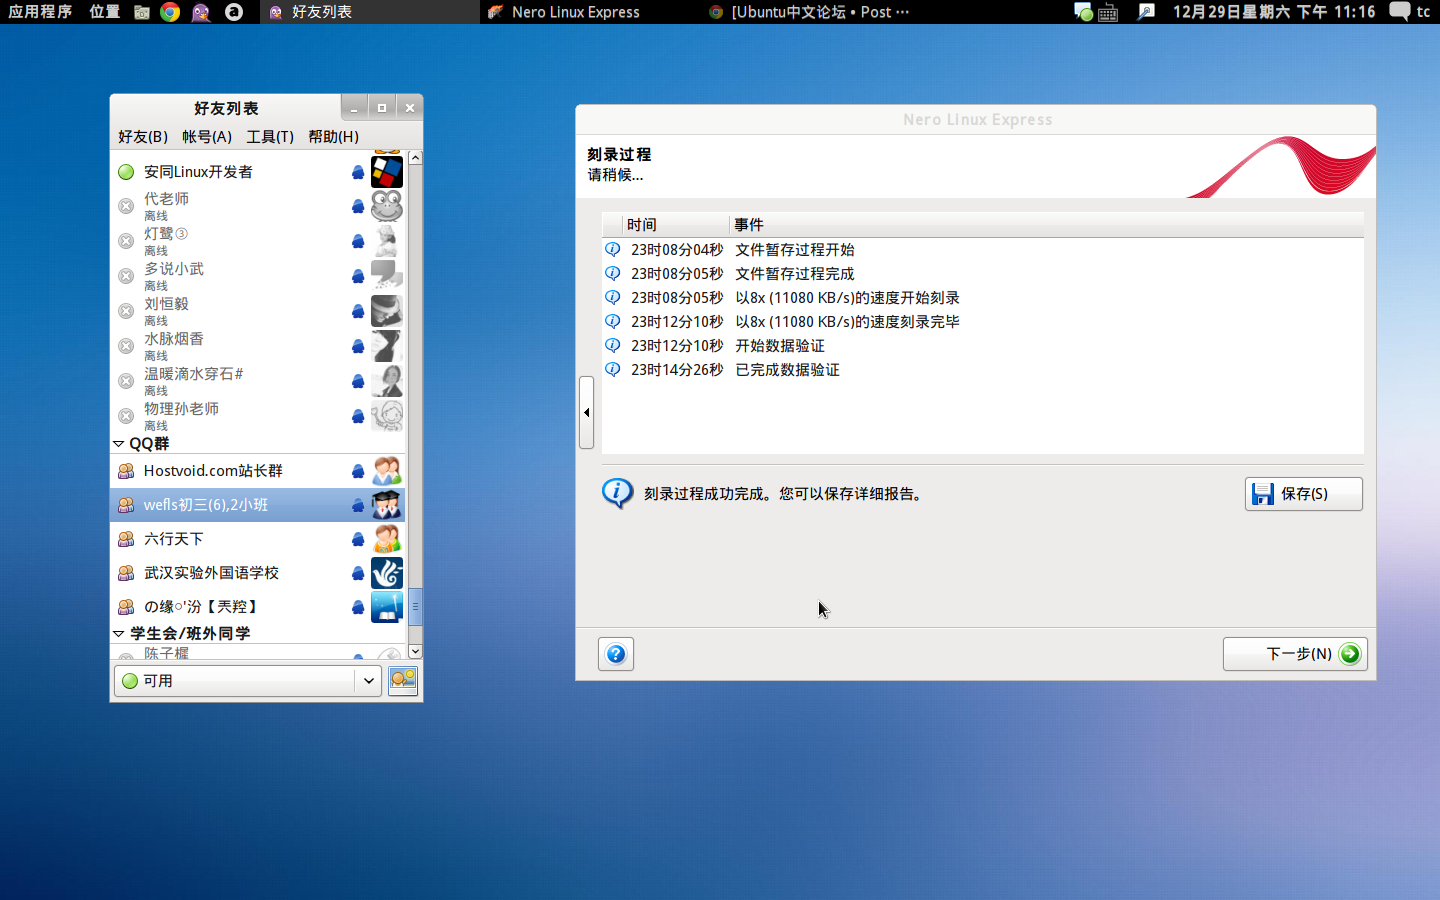Image resolution: width=1440 pixels, height=900 pixels.
Task: Select the log row 以8x (11080 KB/s)的速度开始刻录
Action: pos(983,297)
